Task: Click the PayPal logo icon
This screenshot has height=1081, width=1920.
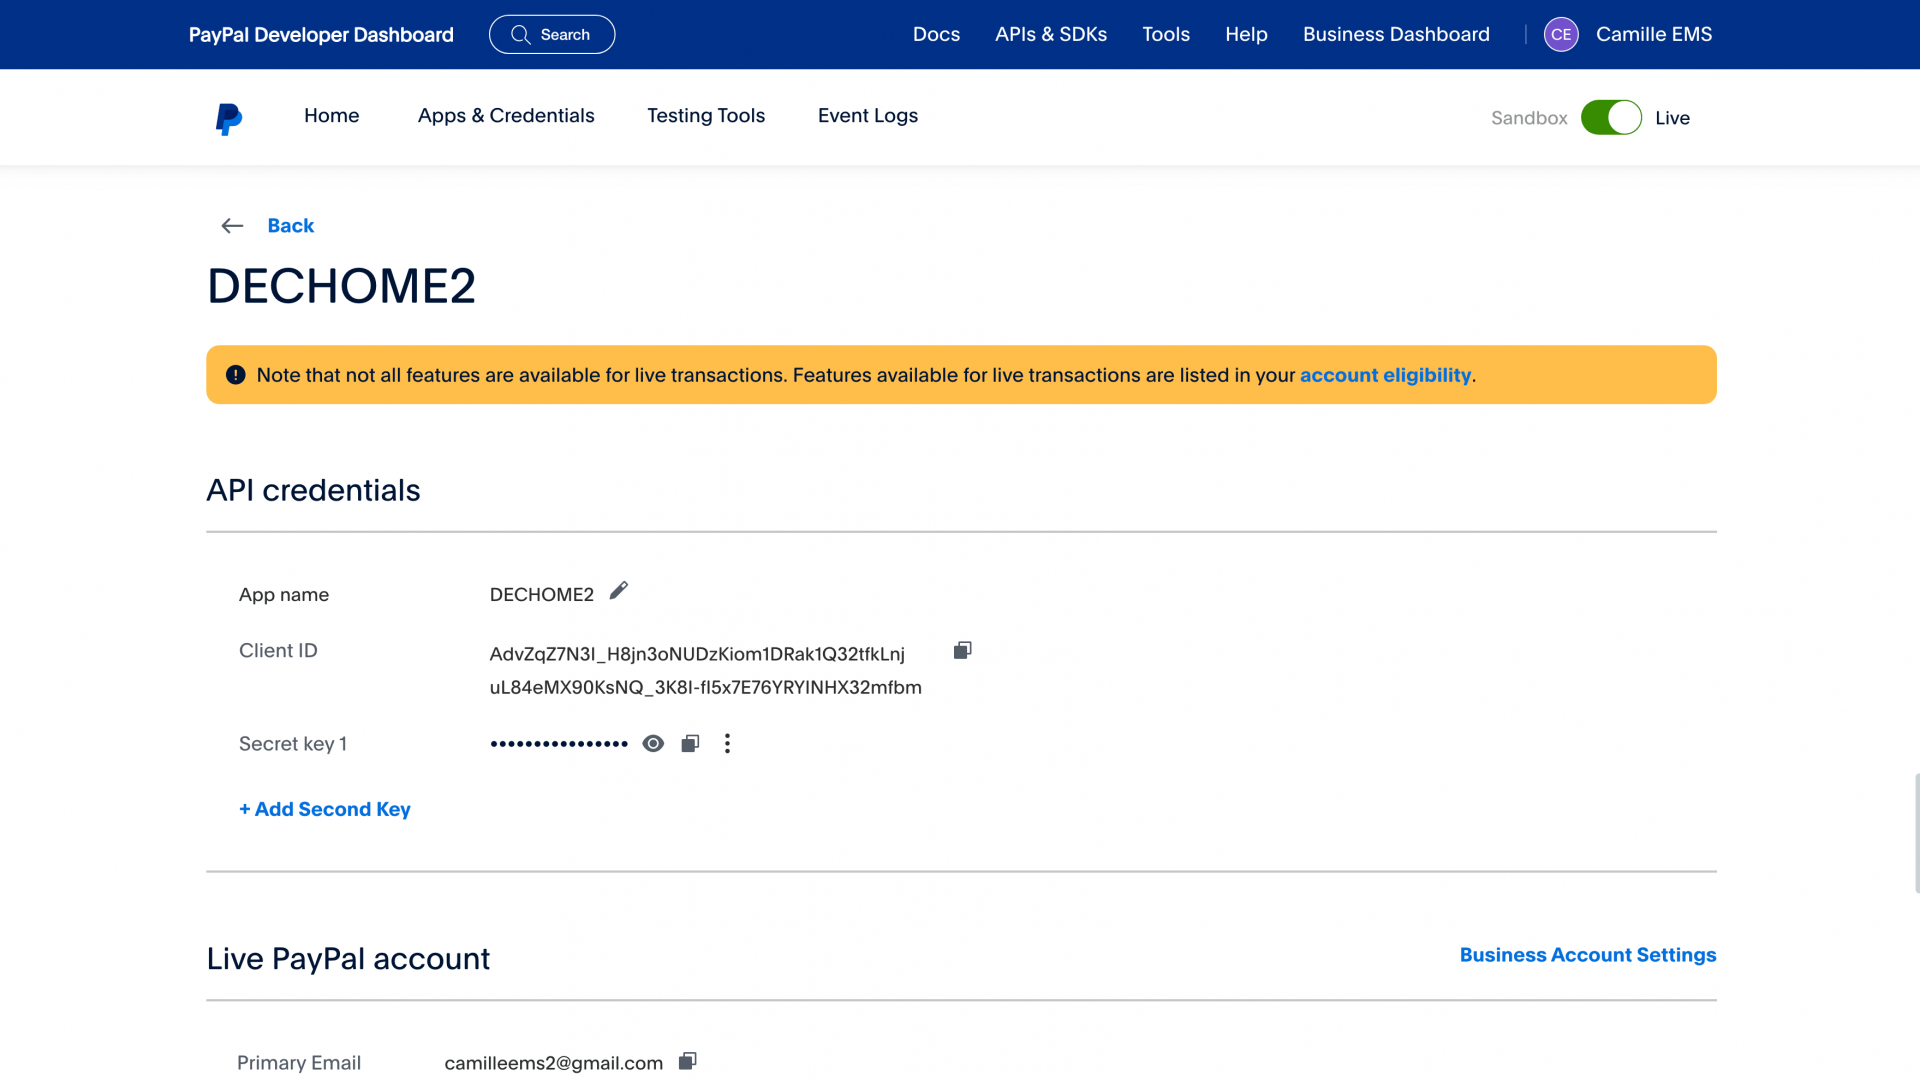Action: (x=229, y=119)
